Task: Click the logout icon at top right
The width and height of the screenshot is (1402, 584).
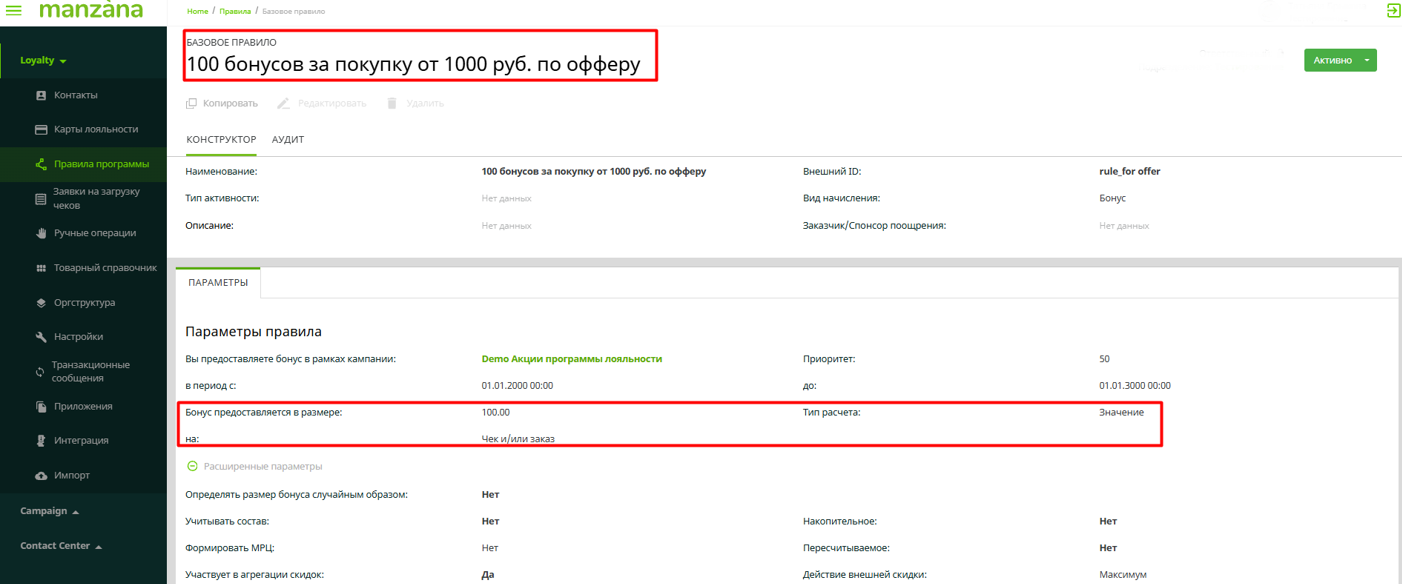Action: [1393, 11]
